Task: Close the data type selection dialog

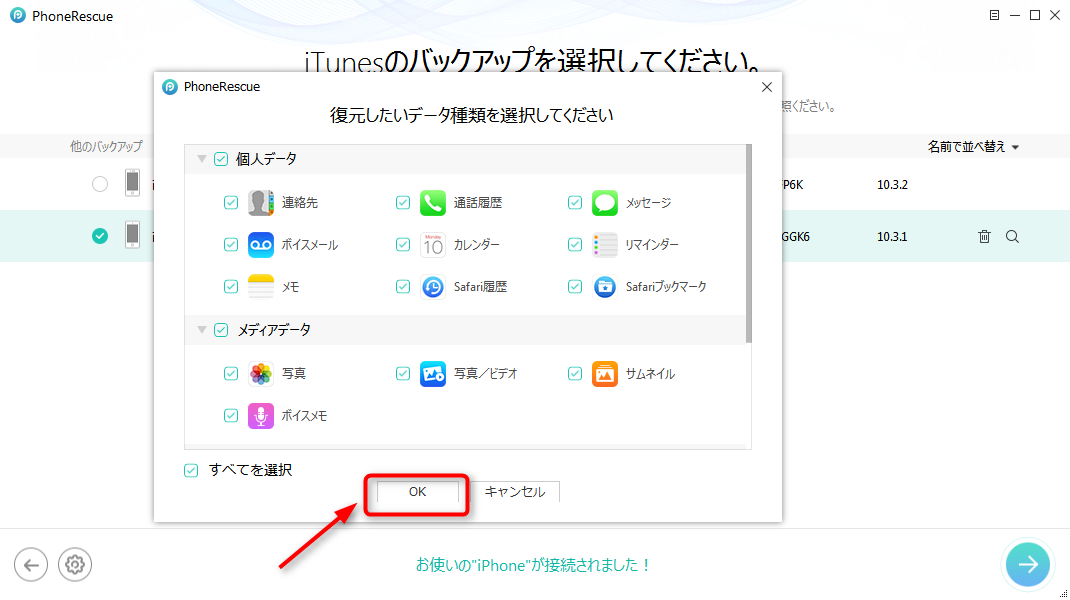Action: (x=767, y=87)
